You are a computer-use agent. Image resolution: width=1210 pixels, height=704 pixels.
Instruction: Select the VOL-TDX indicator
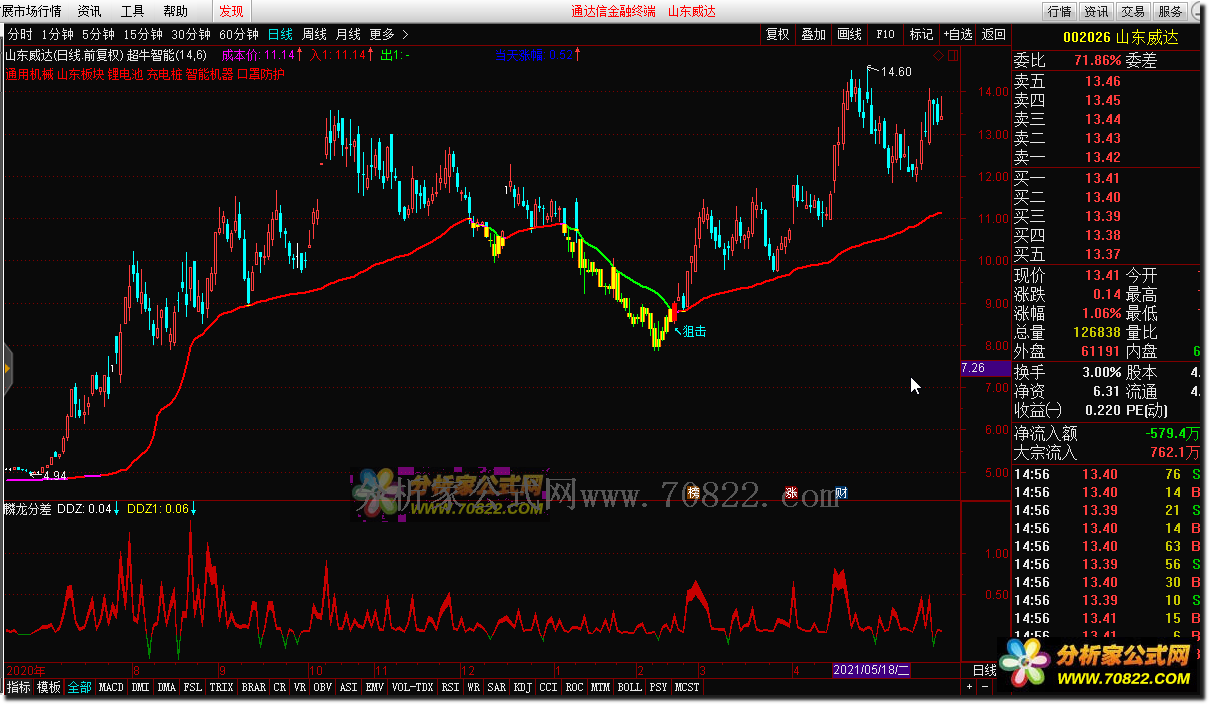tap(412, 688)
